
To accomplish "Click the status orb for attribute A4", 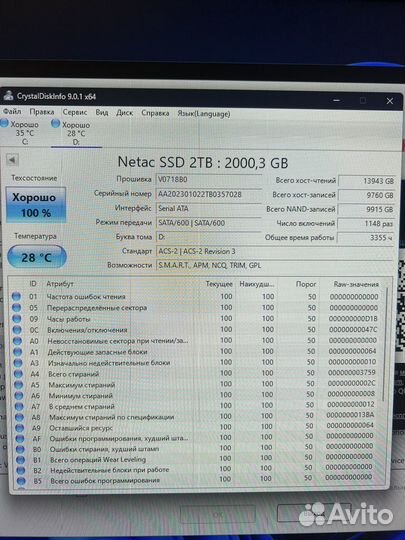I will coord(19,374).
